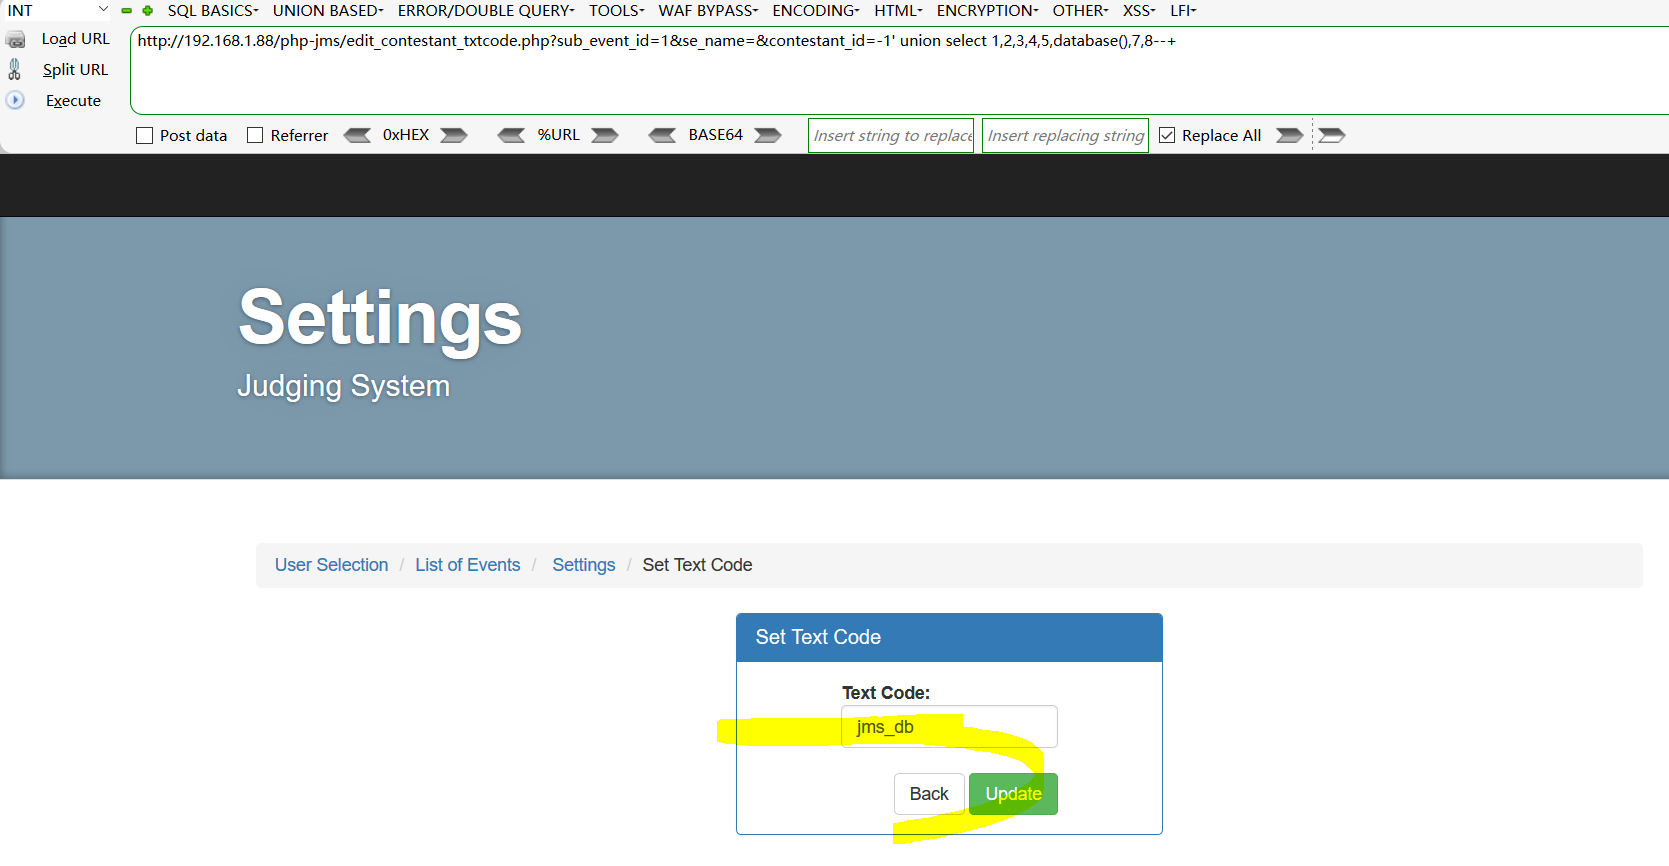Open the User Selection breadcrumb link
The width and height of the screenshot is (1669, 866).
point(331,565)
